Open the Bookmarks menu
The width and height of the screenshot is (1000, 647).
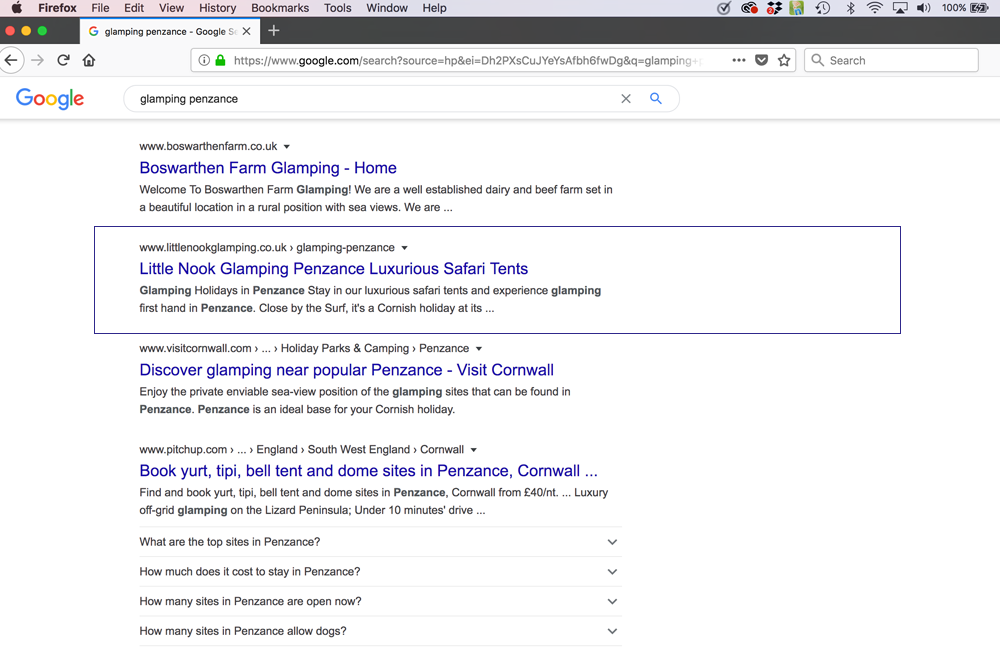click(x=280, y=8)
